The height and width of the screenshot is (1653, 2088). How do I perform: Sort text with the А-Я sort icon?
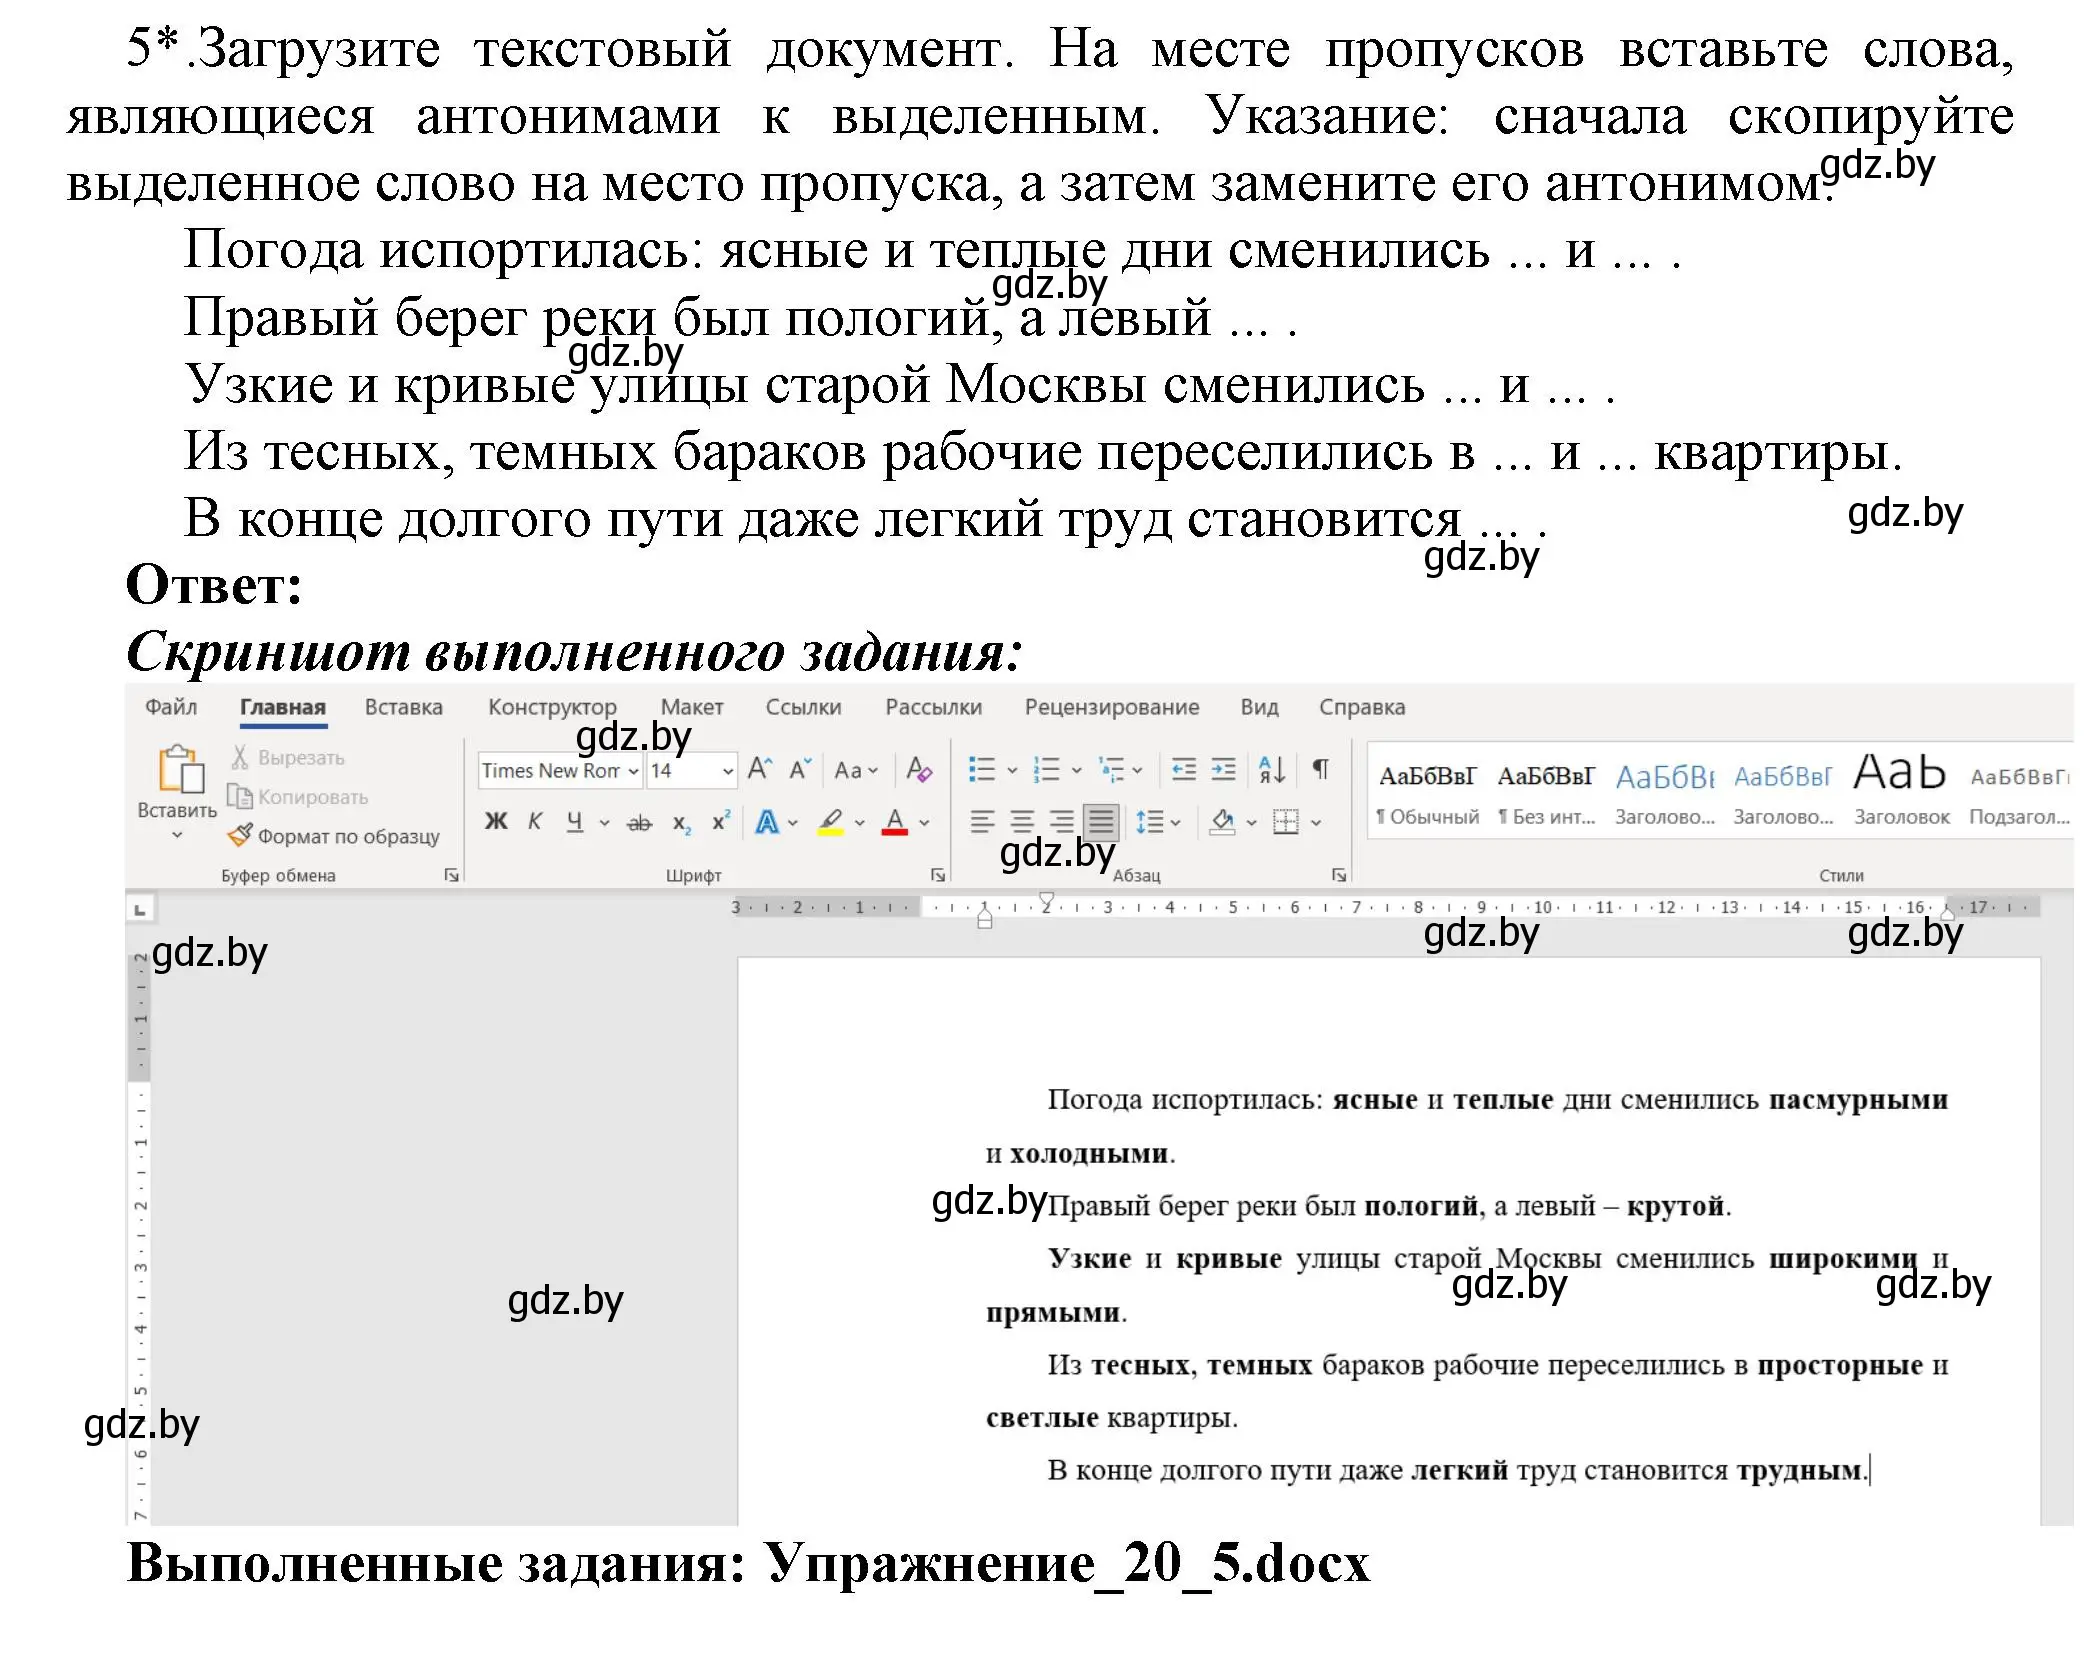tap(1272, 769)
